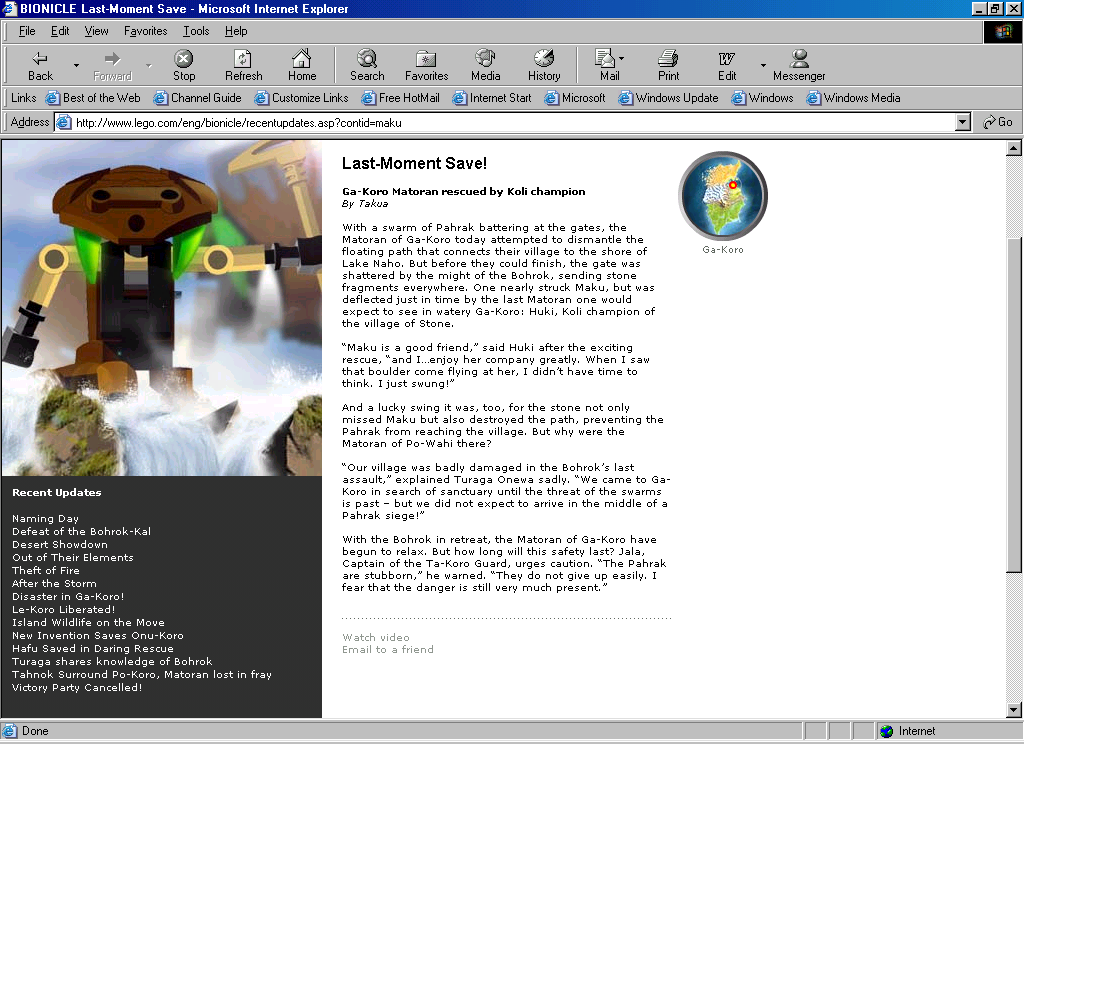
Task: Click the Watch video link
Action: click(376, 637)
